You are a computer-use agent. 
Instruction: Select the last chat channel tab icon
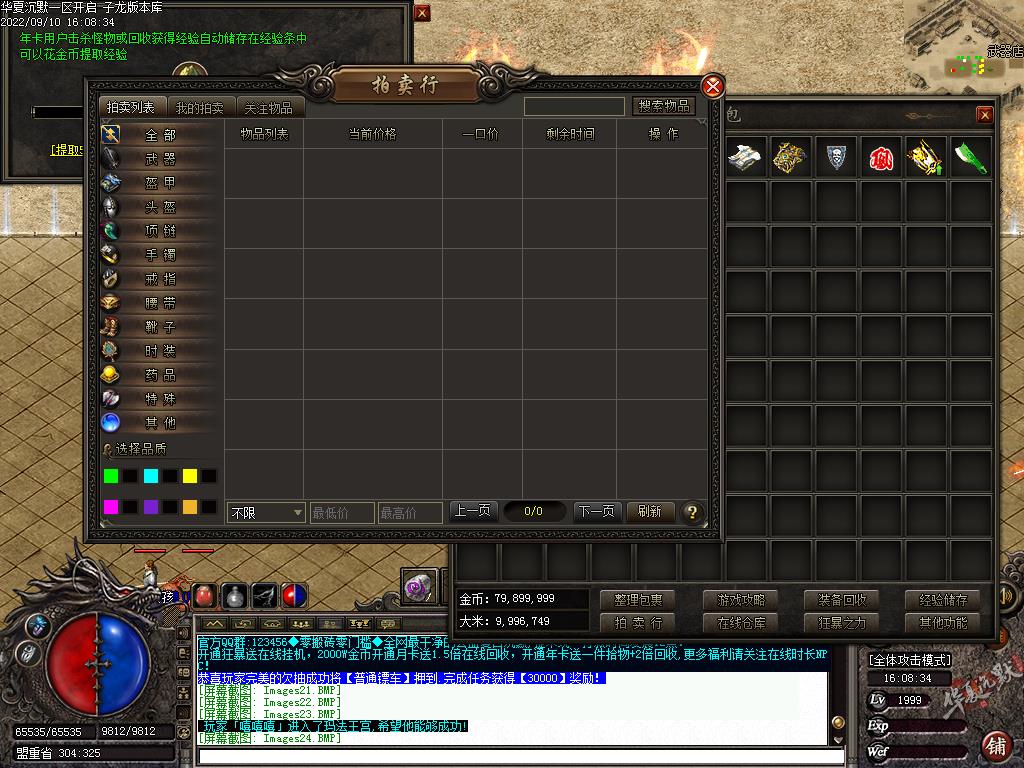tap(388, 624)
